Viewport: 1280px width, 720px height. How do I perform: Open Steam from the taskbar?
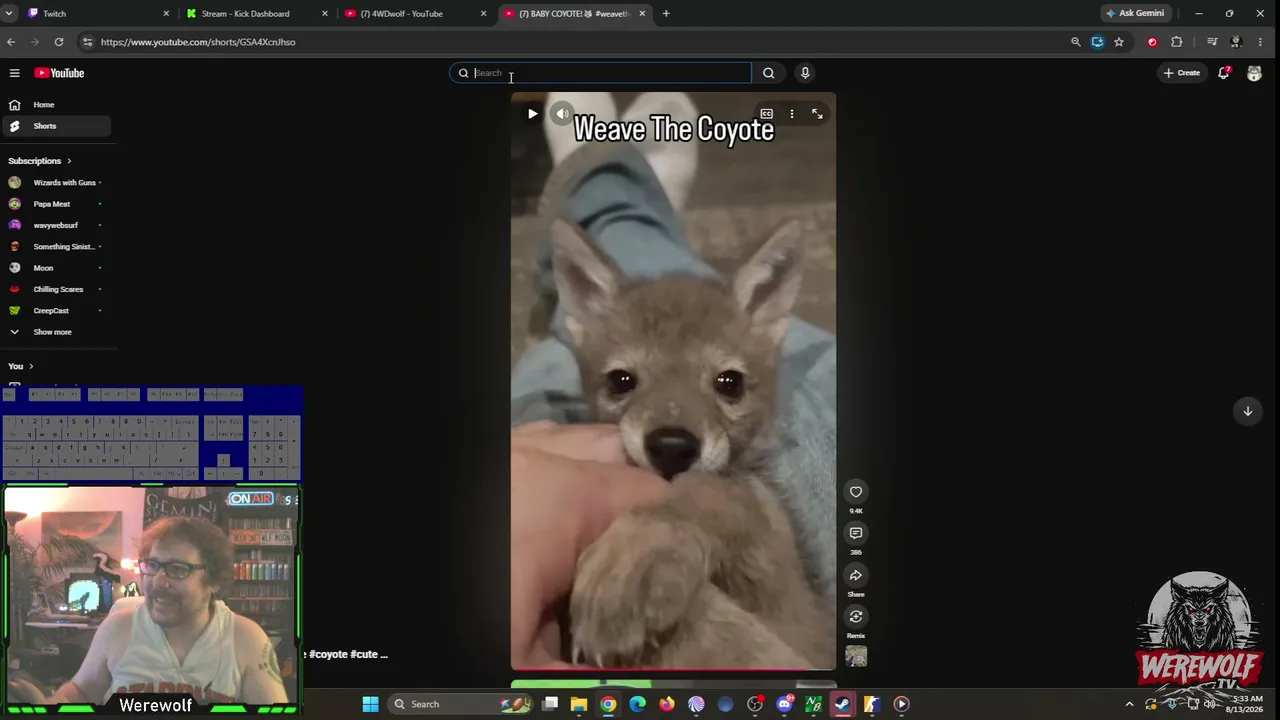point(843,704)
